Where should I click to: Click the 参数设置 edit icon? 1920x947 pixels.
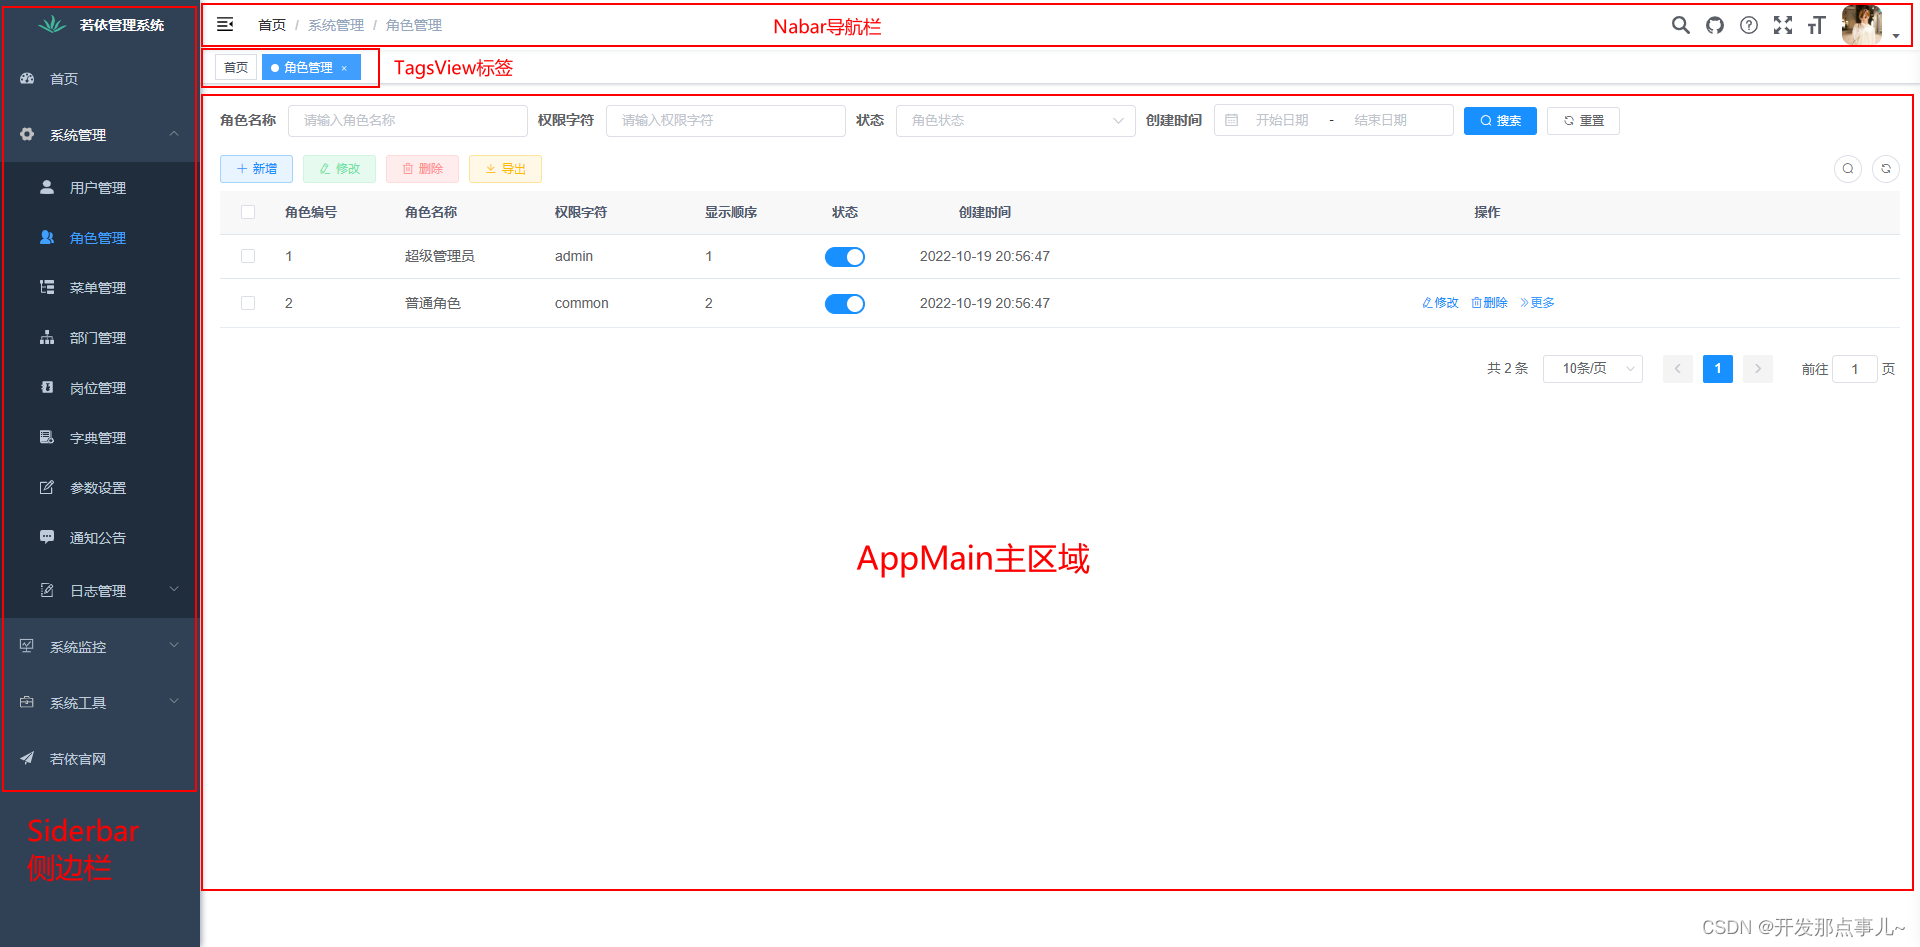[x=47, y=487]
